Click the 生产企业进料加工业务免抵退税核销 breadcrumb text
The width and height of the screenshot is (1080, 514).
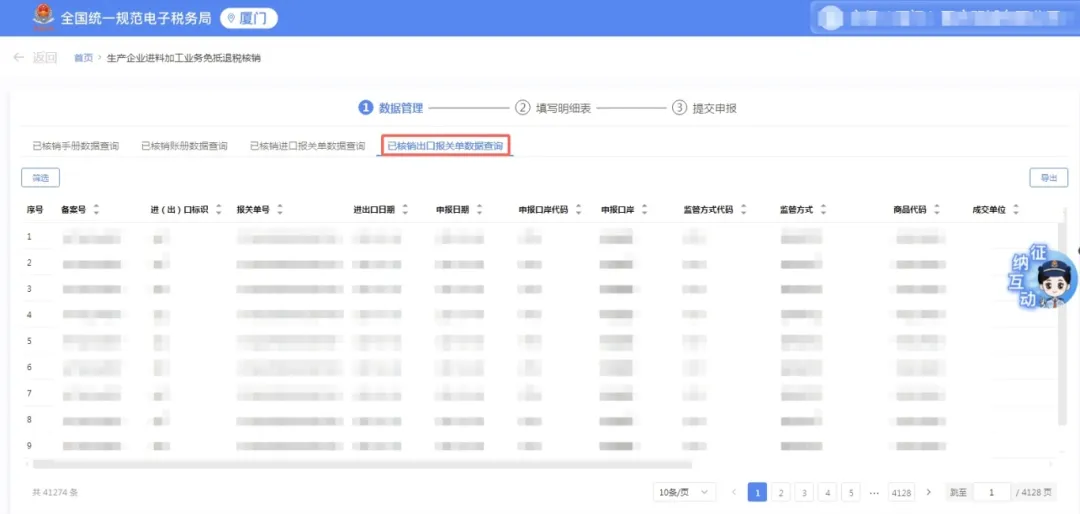coord(184,58)
